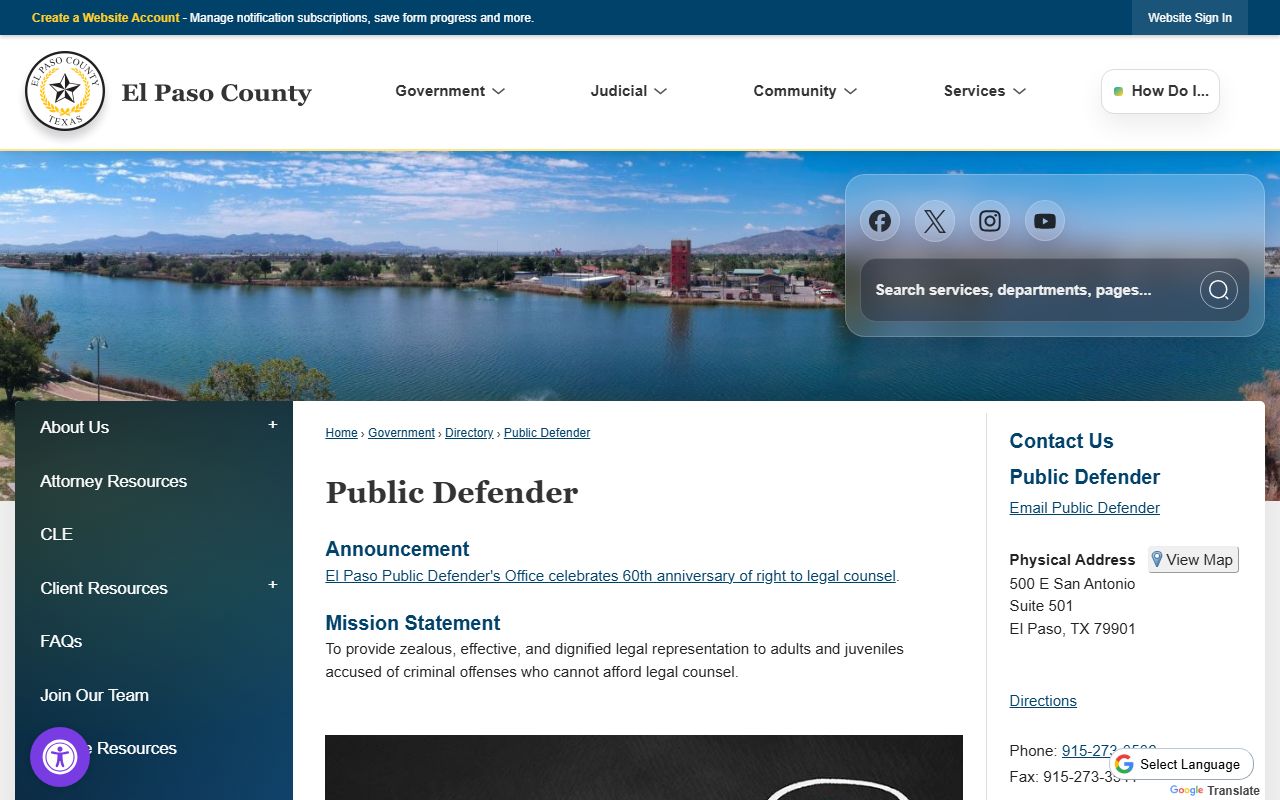
Task: Click the search magnifier icon
Action: coord(1218,290)
